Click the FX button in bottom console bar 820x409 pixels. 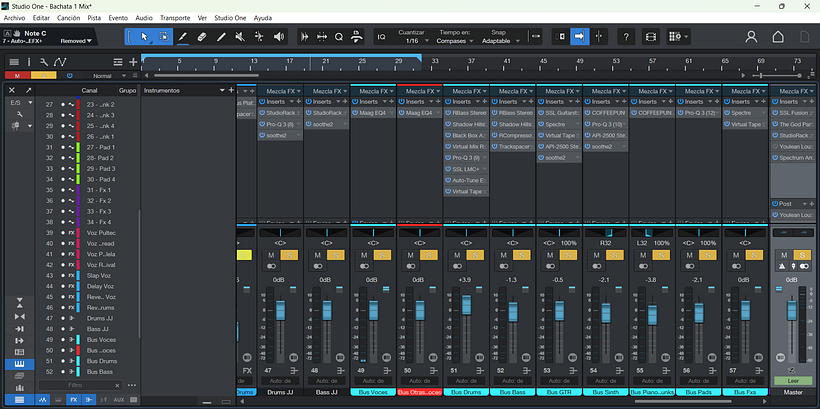click(74, 399)
